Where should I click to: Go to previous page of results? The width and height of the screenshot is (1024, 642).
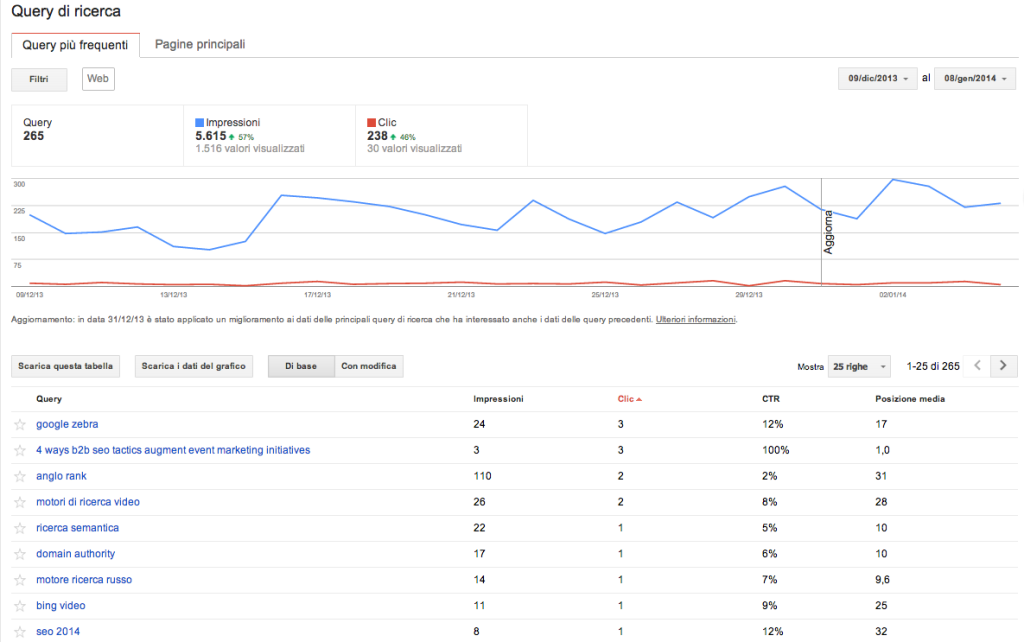(978, 366)
